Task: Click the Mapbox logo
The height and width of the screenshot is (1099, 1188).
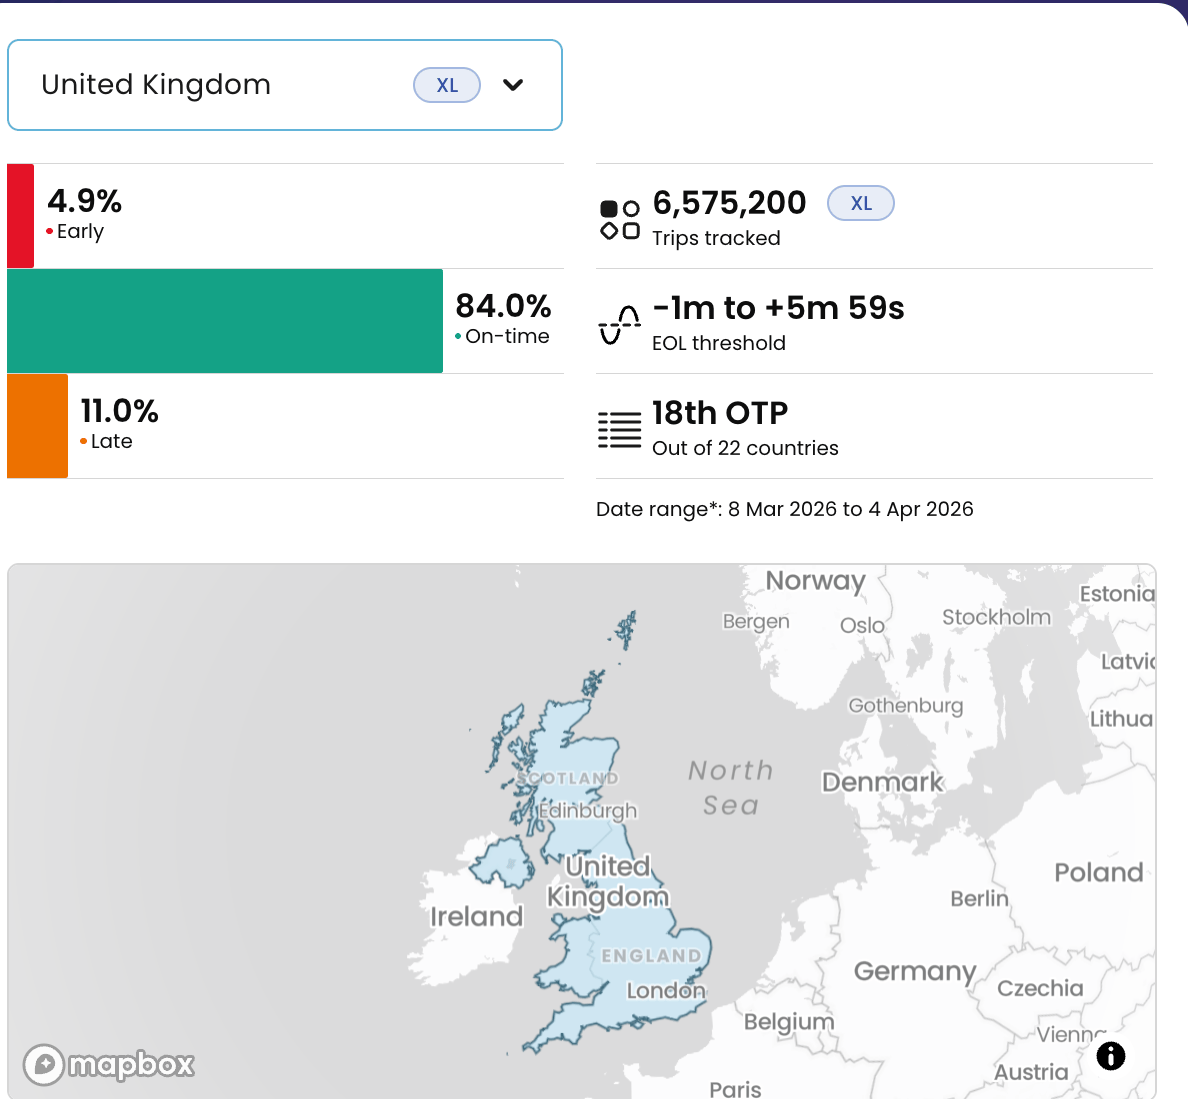Action: pyautogui.click(x=109, y=1064)
